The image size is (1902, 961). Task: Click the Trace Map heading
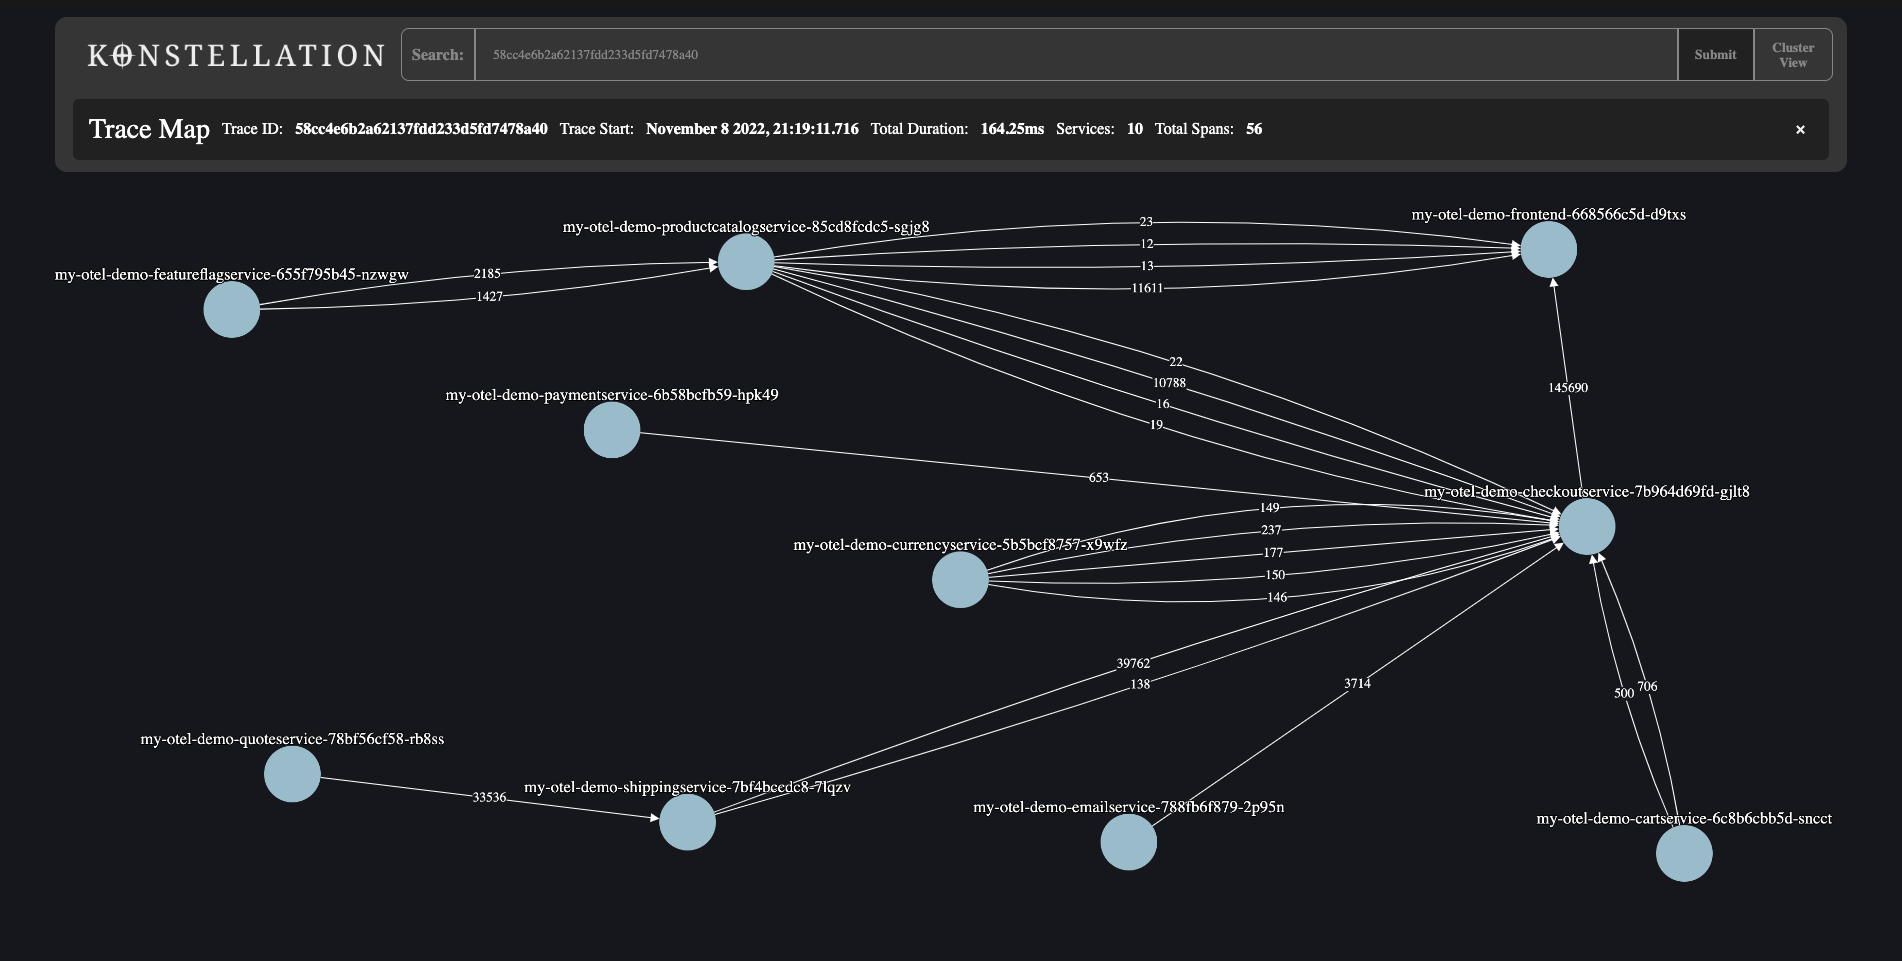149,129
